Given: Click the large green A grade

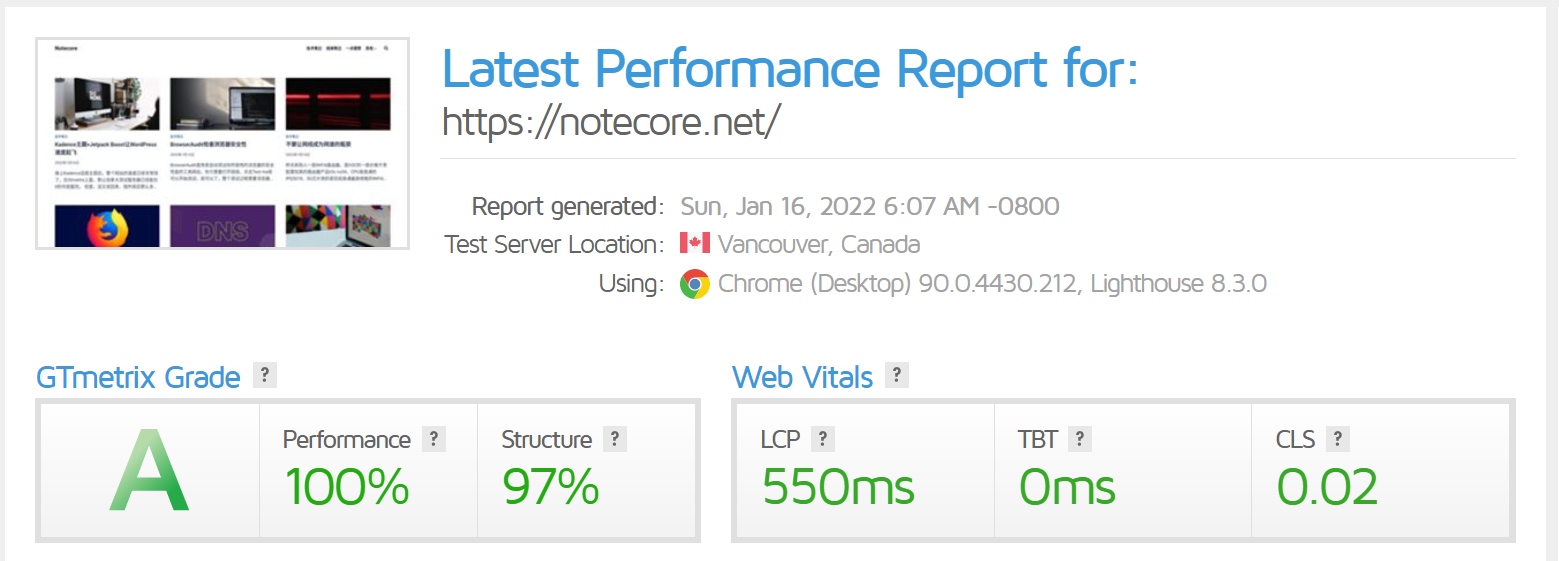Looking at the screenshot, I should tap(149, 470).
